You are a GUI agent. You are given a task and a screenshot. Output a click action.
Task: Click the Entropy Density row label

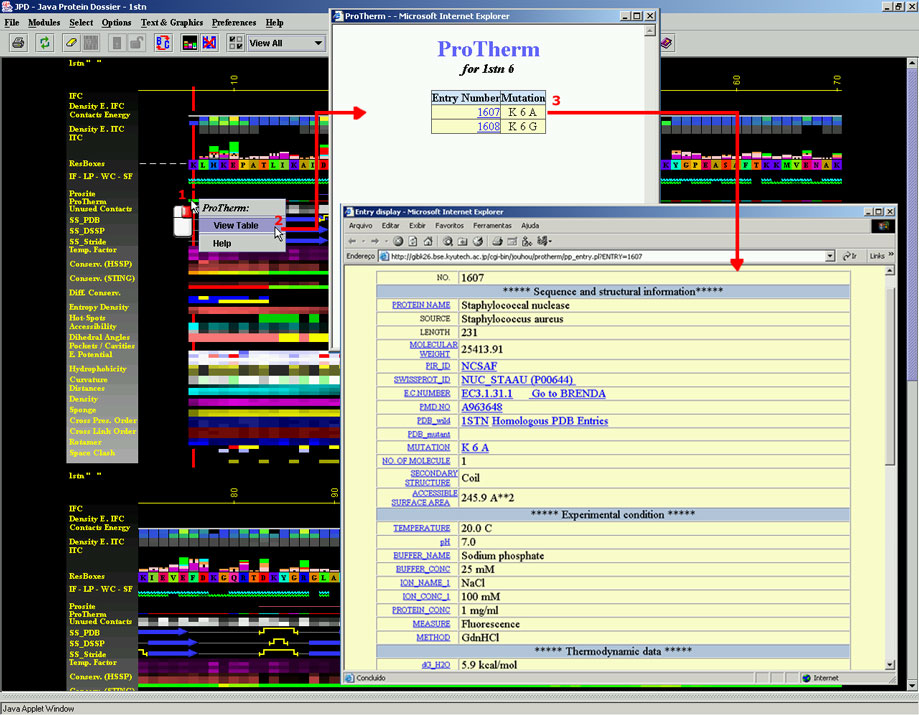tap(98, 307)
